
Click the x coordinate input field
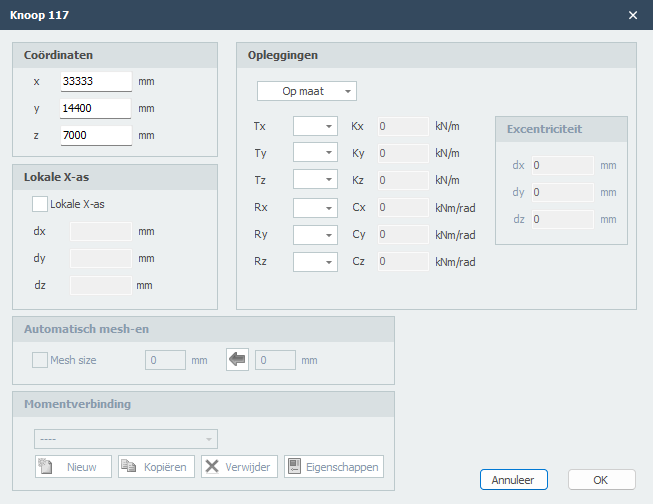coord(96,81)
